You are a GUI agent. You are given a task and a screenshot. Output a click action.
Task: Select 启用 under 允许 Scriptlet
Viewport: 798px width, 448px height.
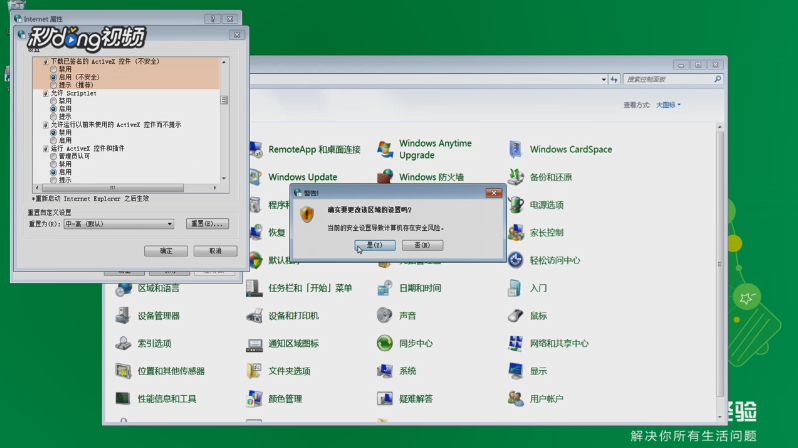[53, 109]
